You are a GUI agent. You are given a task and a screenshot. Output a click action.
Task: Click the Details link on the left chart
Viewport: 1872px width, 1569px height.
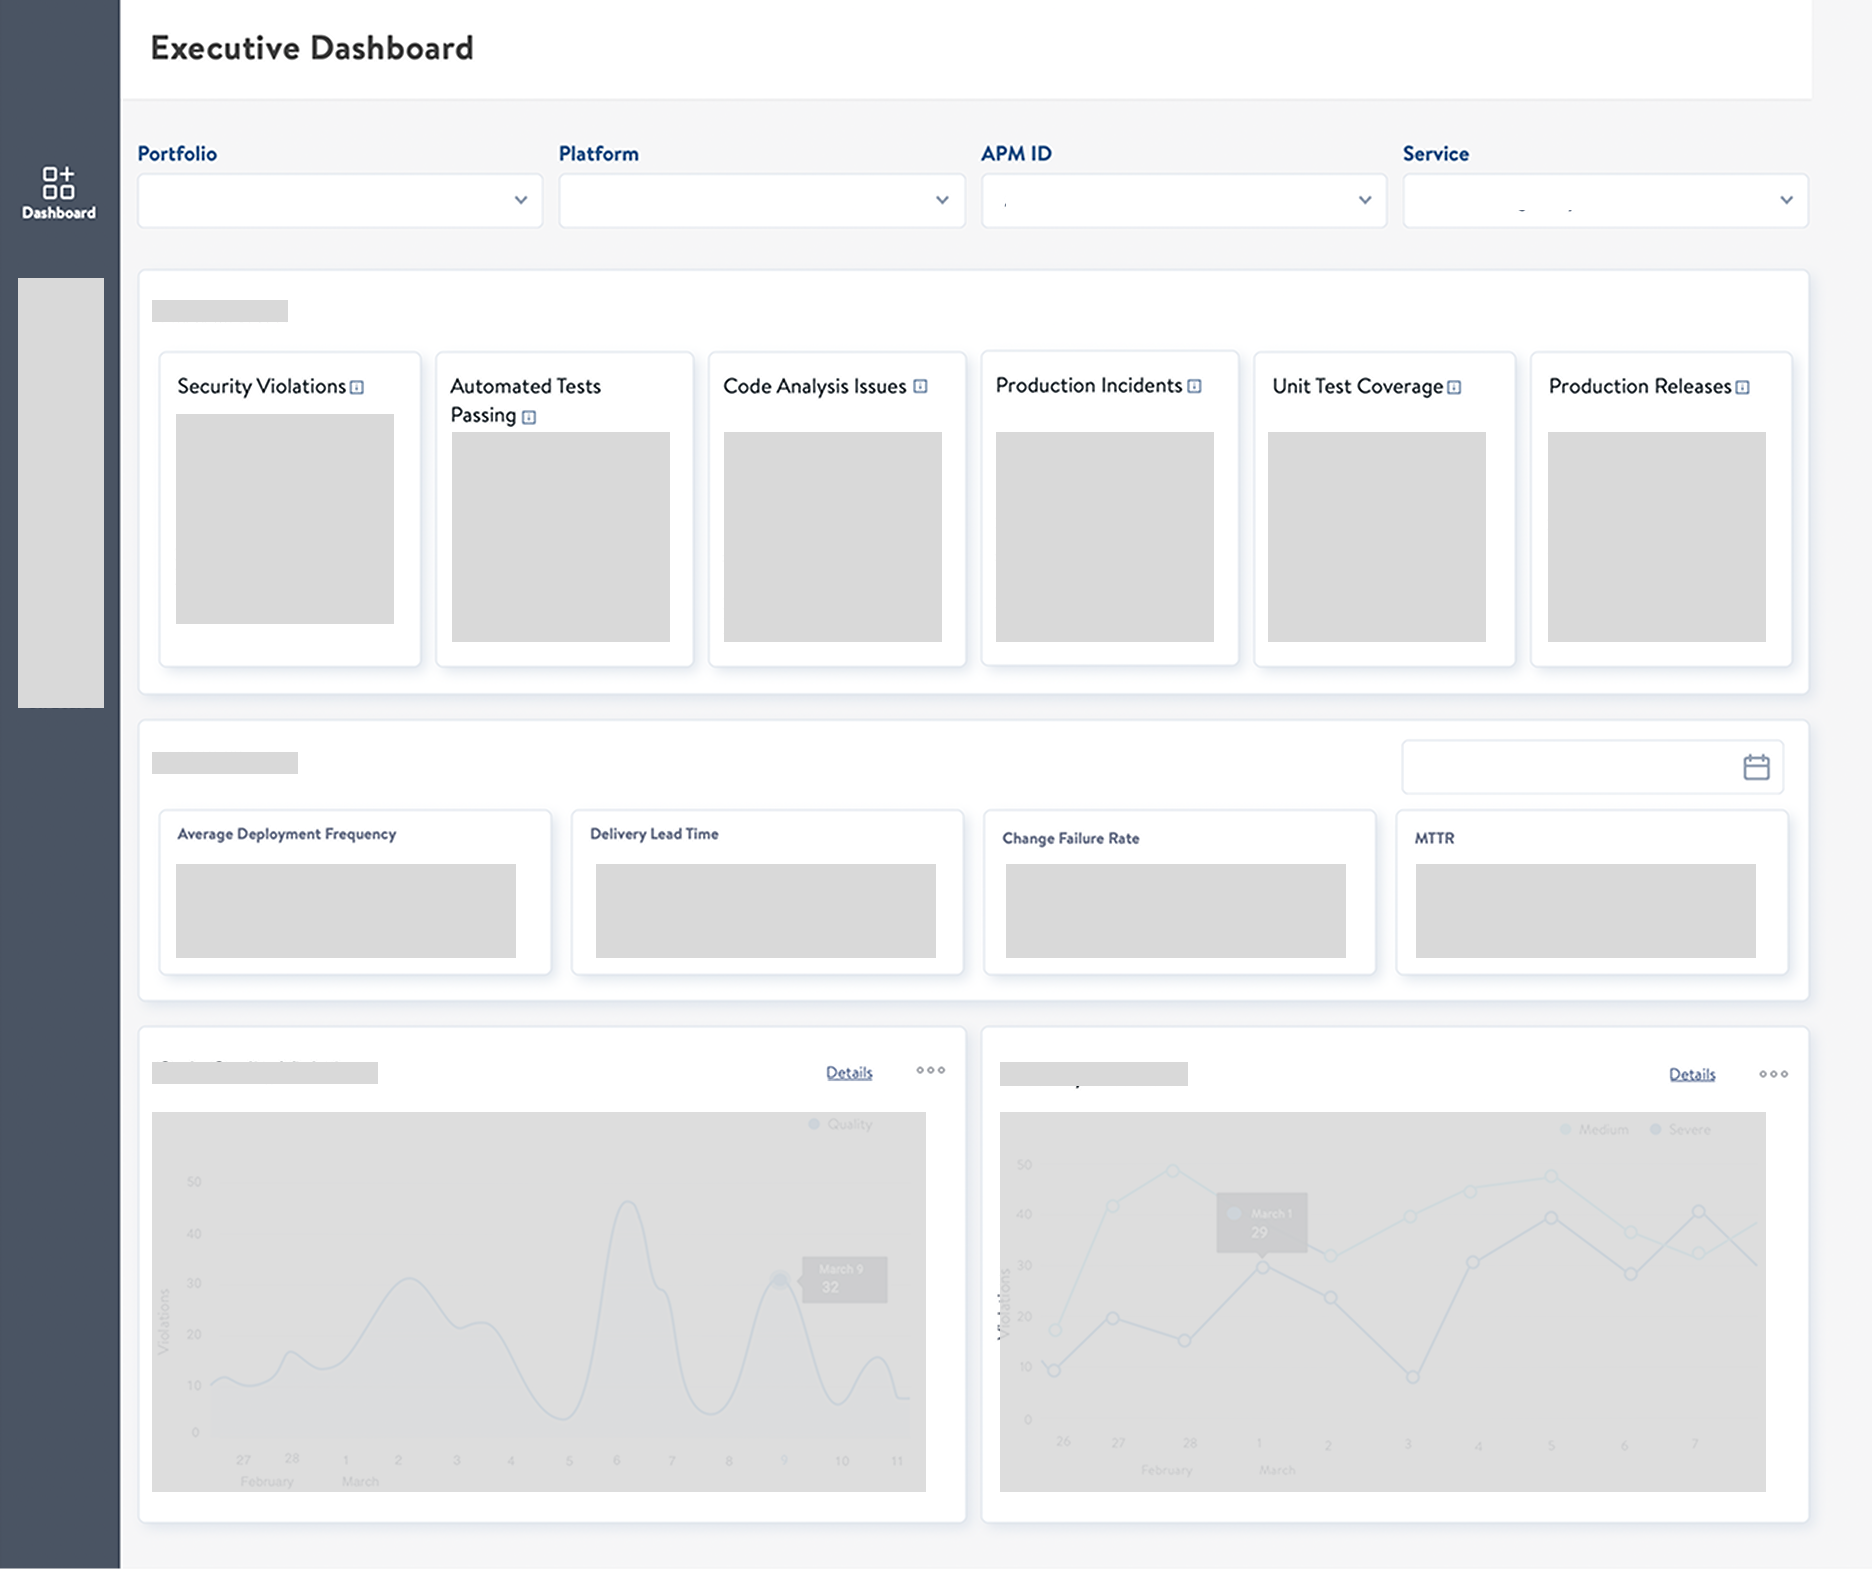(x=849, y=1073)
